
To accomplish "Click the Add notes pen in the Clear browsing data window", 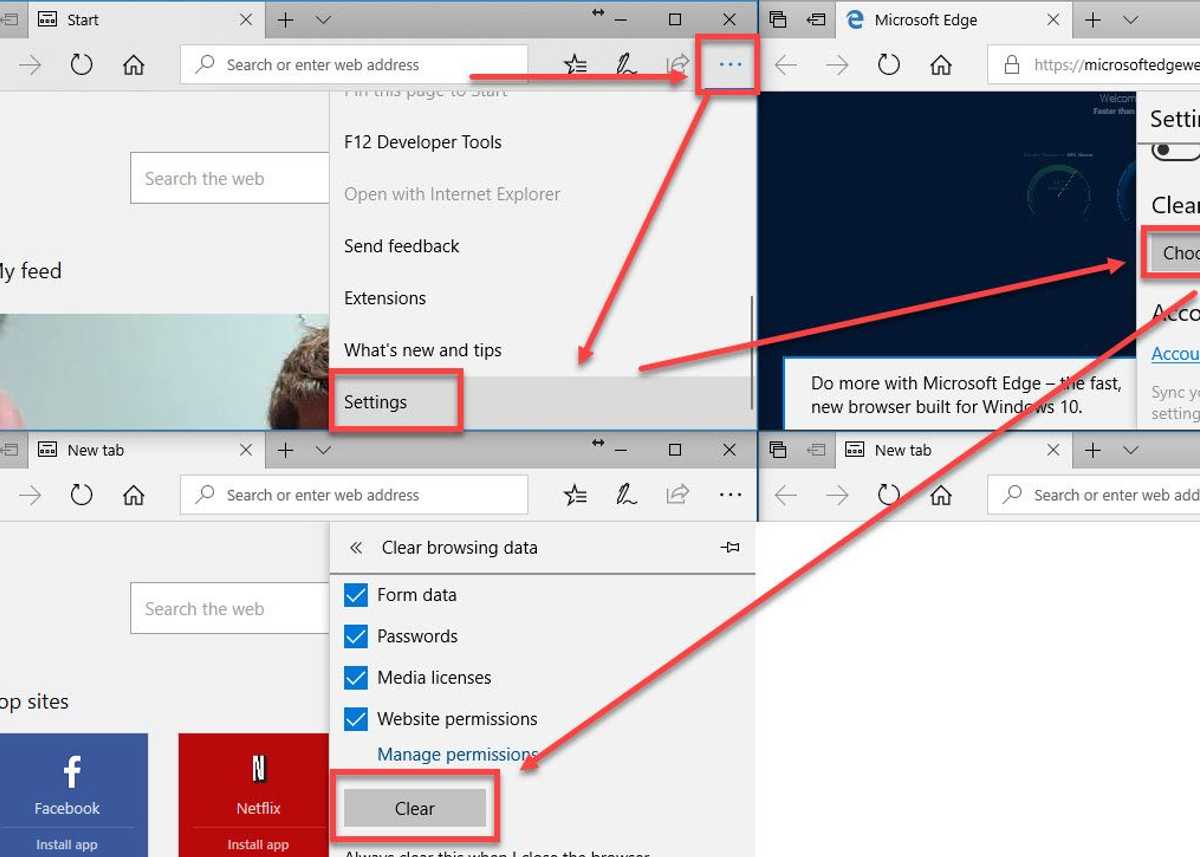I will point(627,495).
